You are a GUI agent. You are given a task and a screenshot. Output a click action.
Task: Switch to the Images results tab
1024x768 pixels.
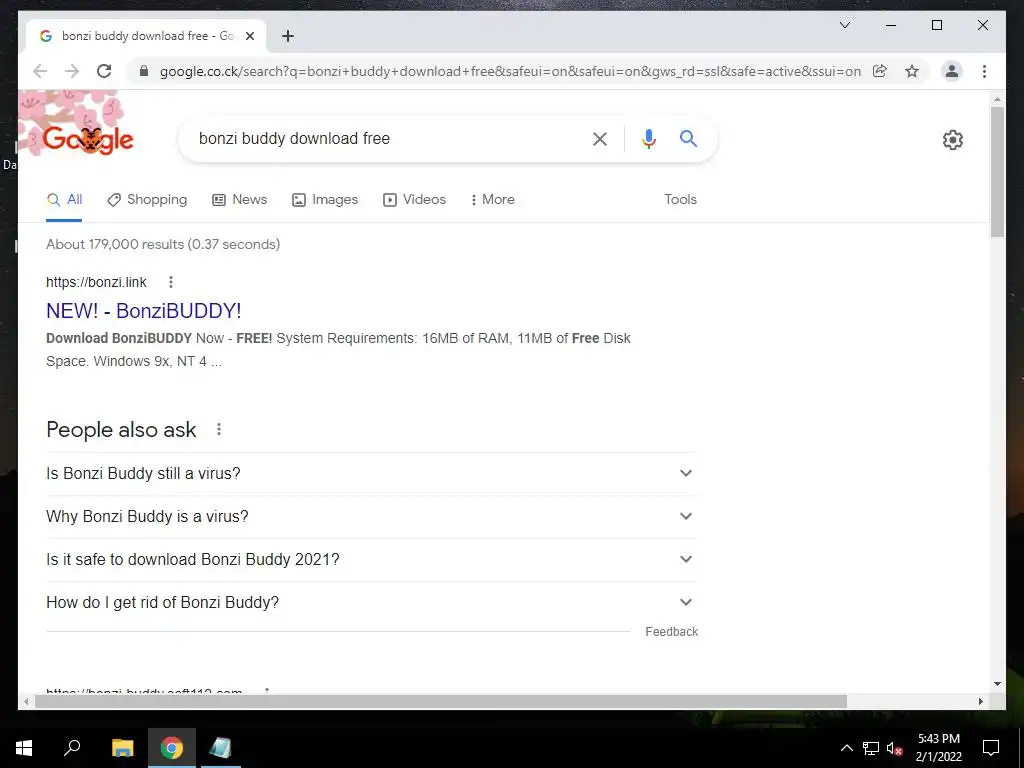pyautogui.click(x=325, y=200)
